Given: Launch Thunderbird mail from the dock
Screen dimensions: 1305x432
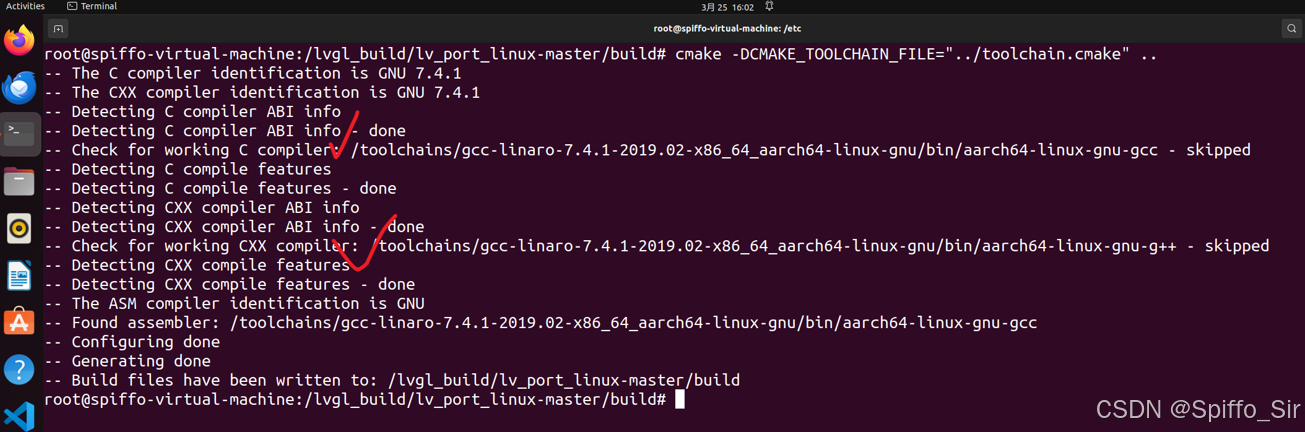Looking at the screenshot, I should (19, 88).
